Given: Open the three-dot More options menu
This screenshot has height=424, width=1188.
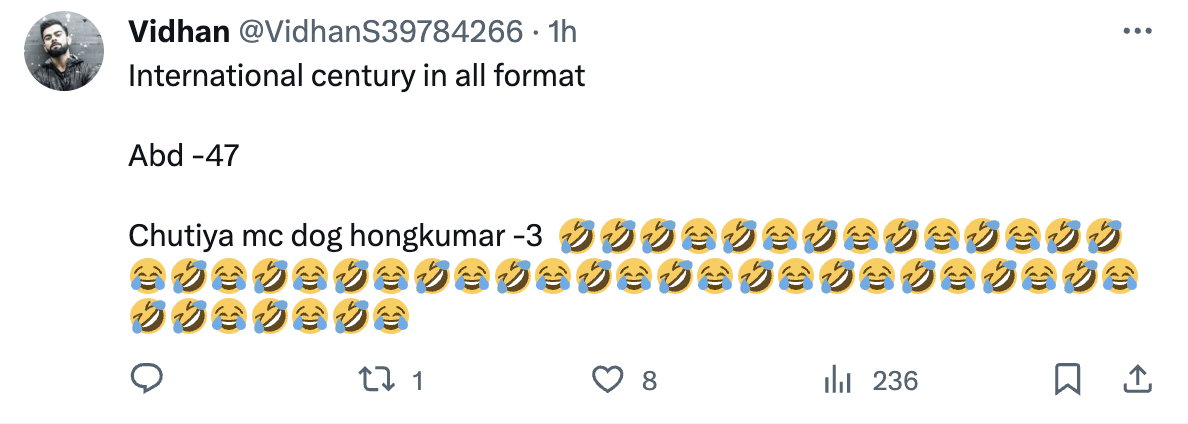Looking at the screenshot, I should [1138, 32].
